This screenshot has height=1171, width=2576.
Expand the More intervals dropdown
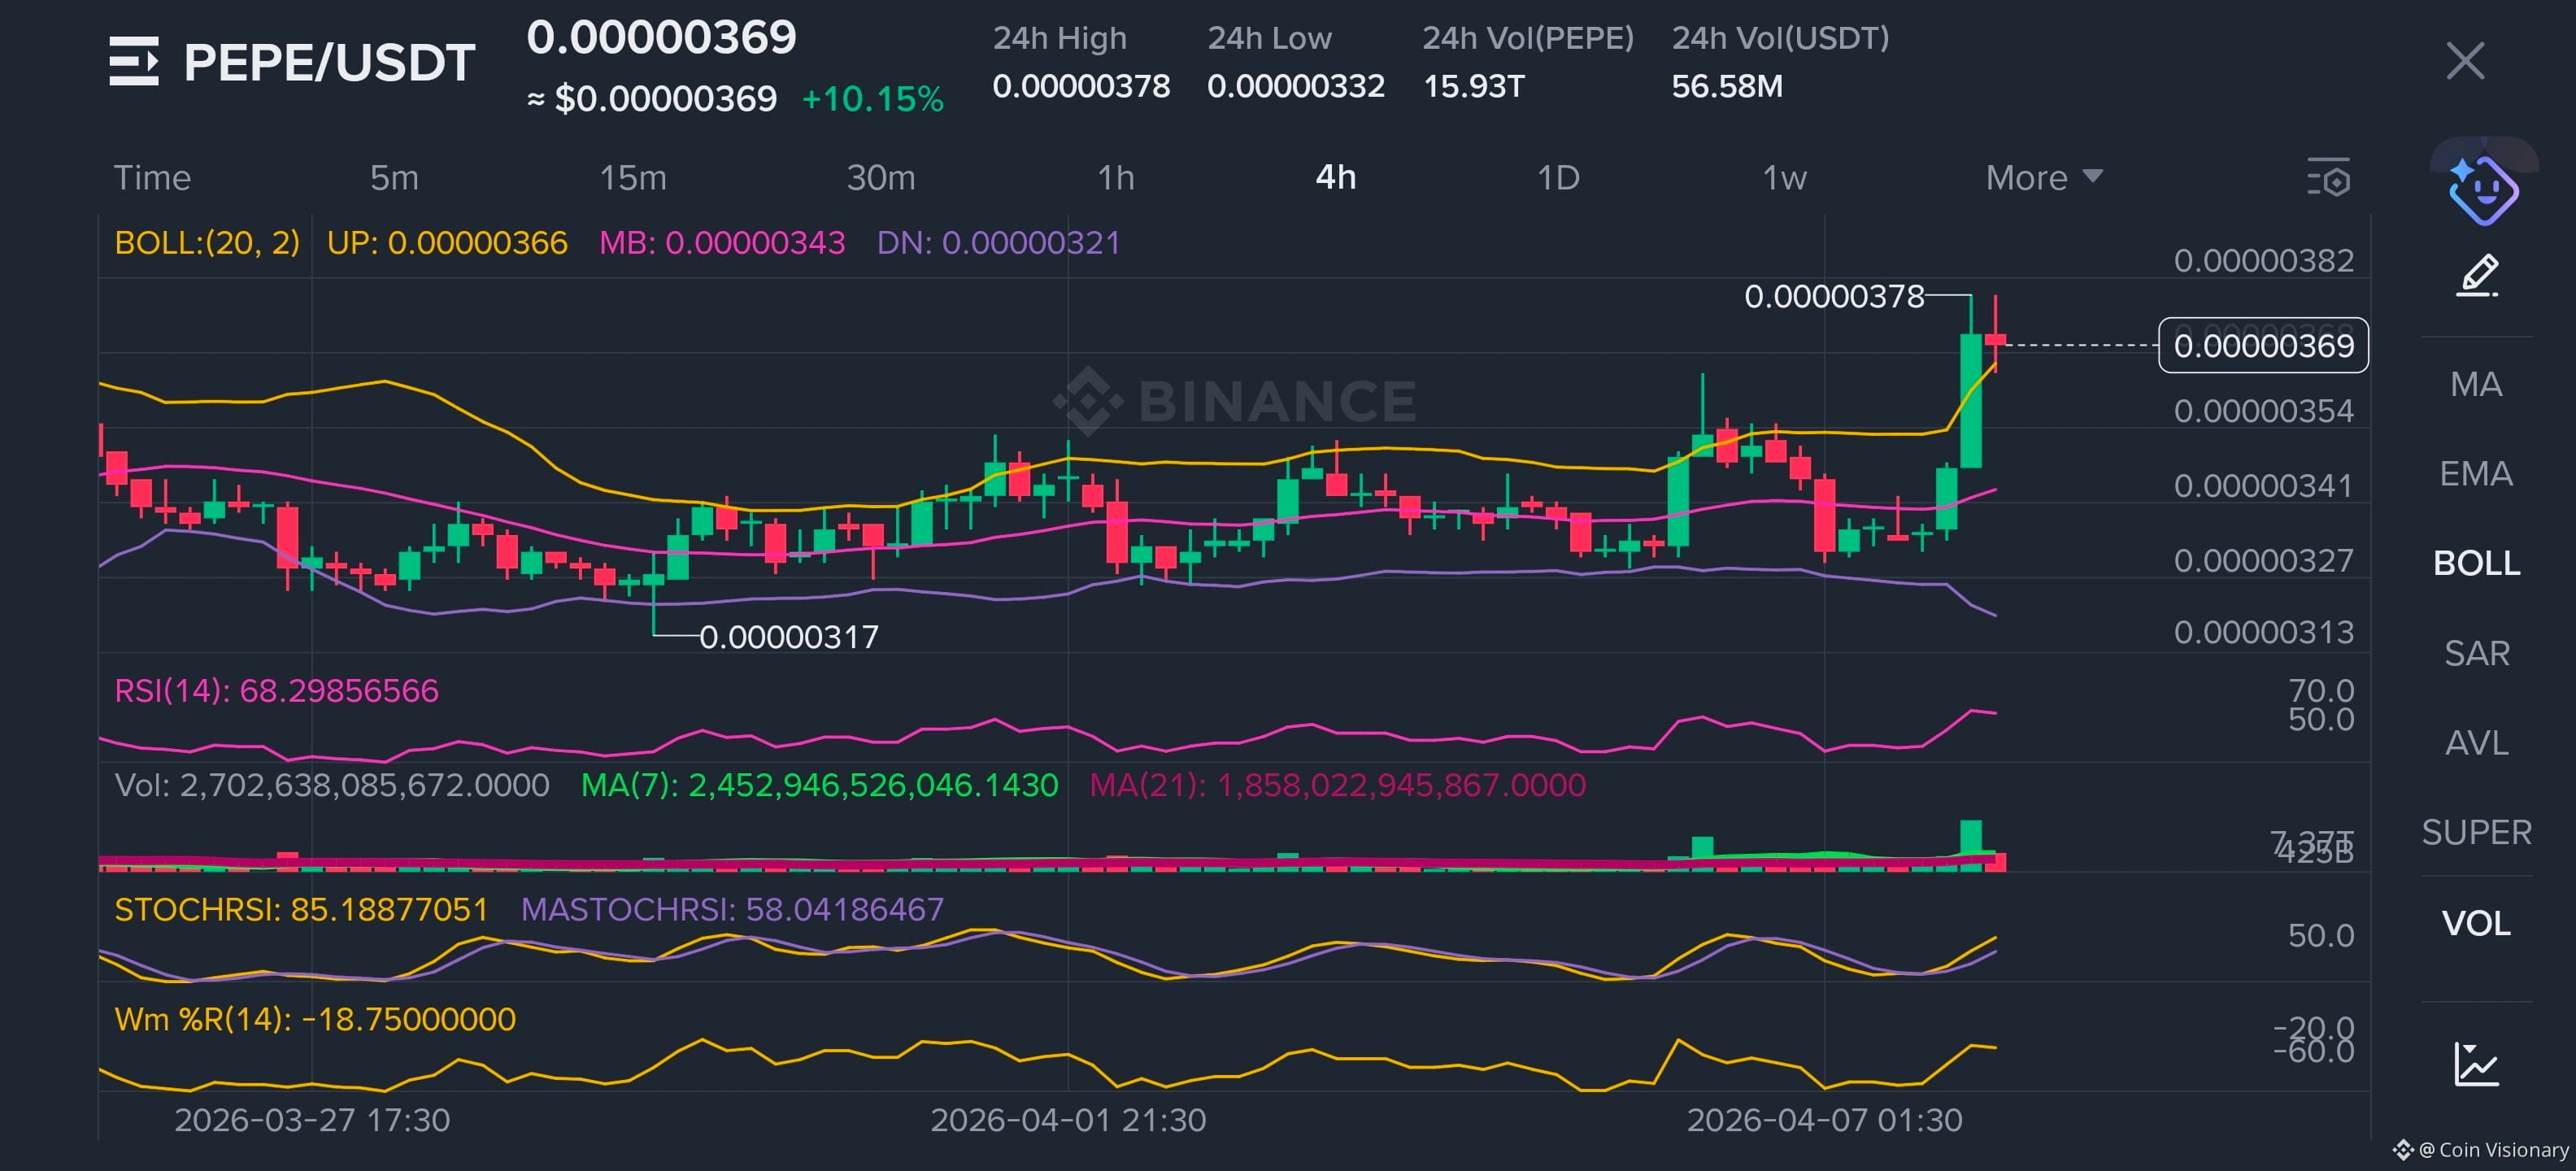click(x=2044, y=178)
